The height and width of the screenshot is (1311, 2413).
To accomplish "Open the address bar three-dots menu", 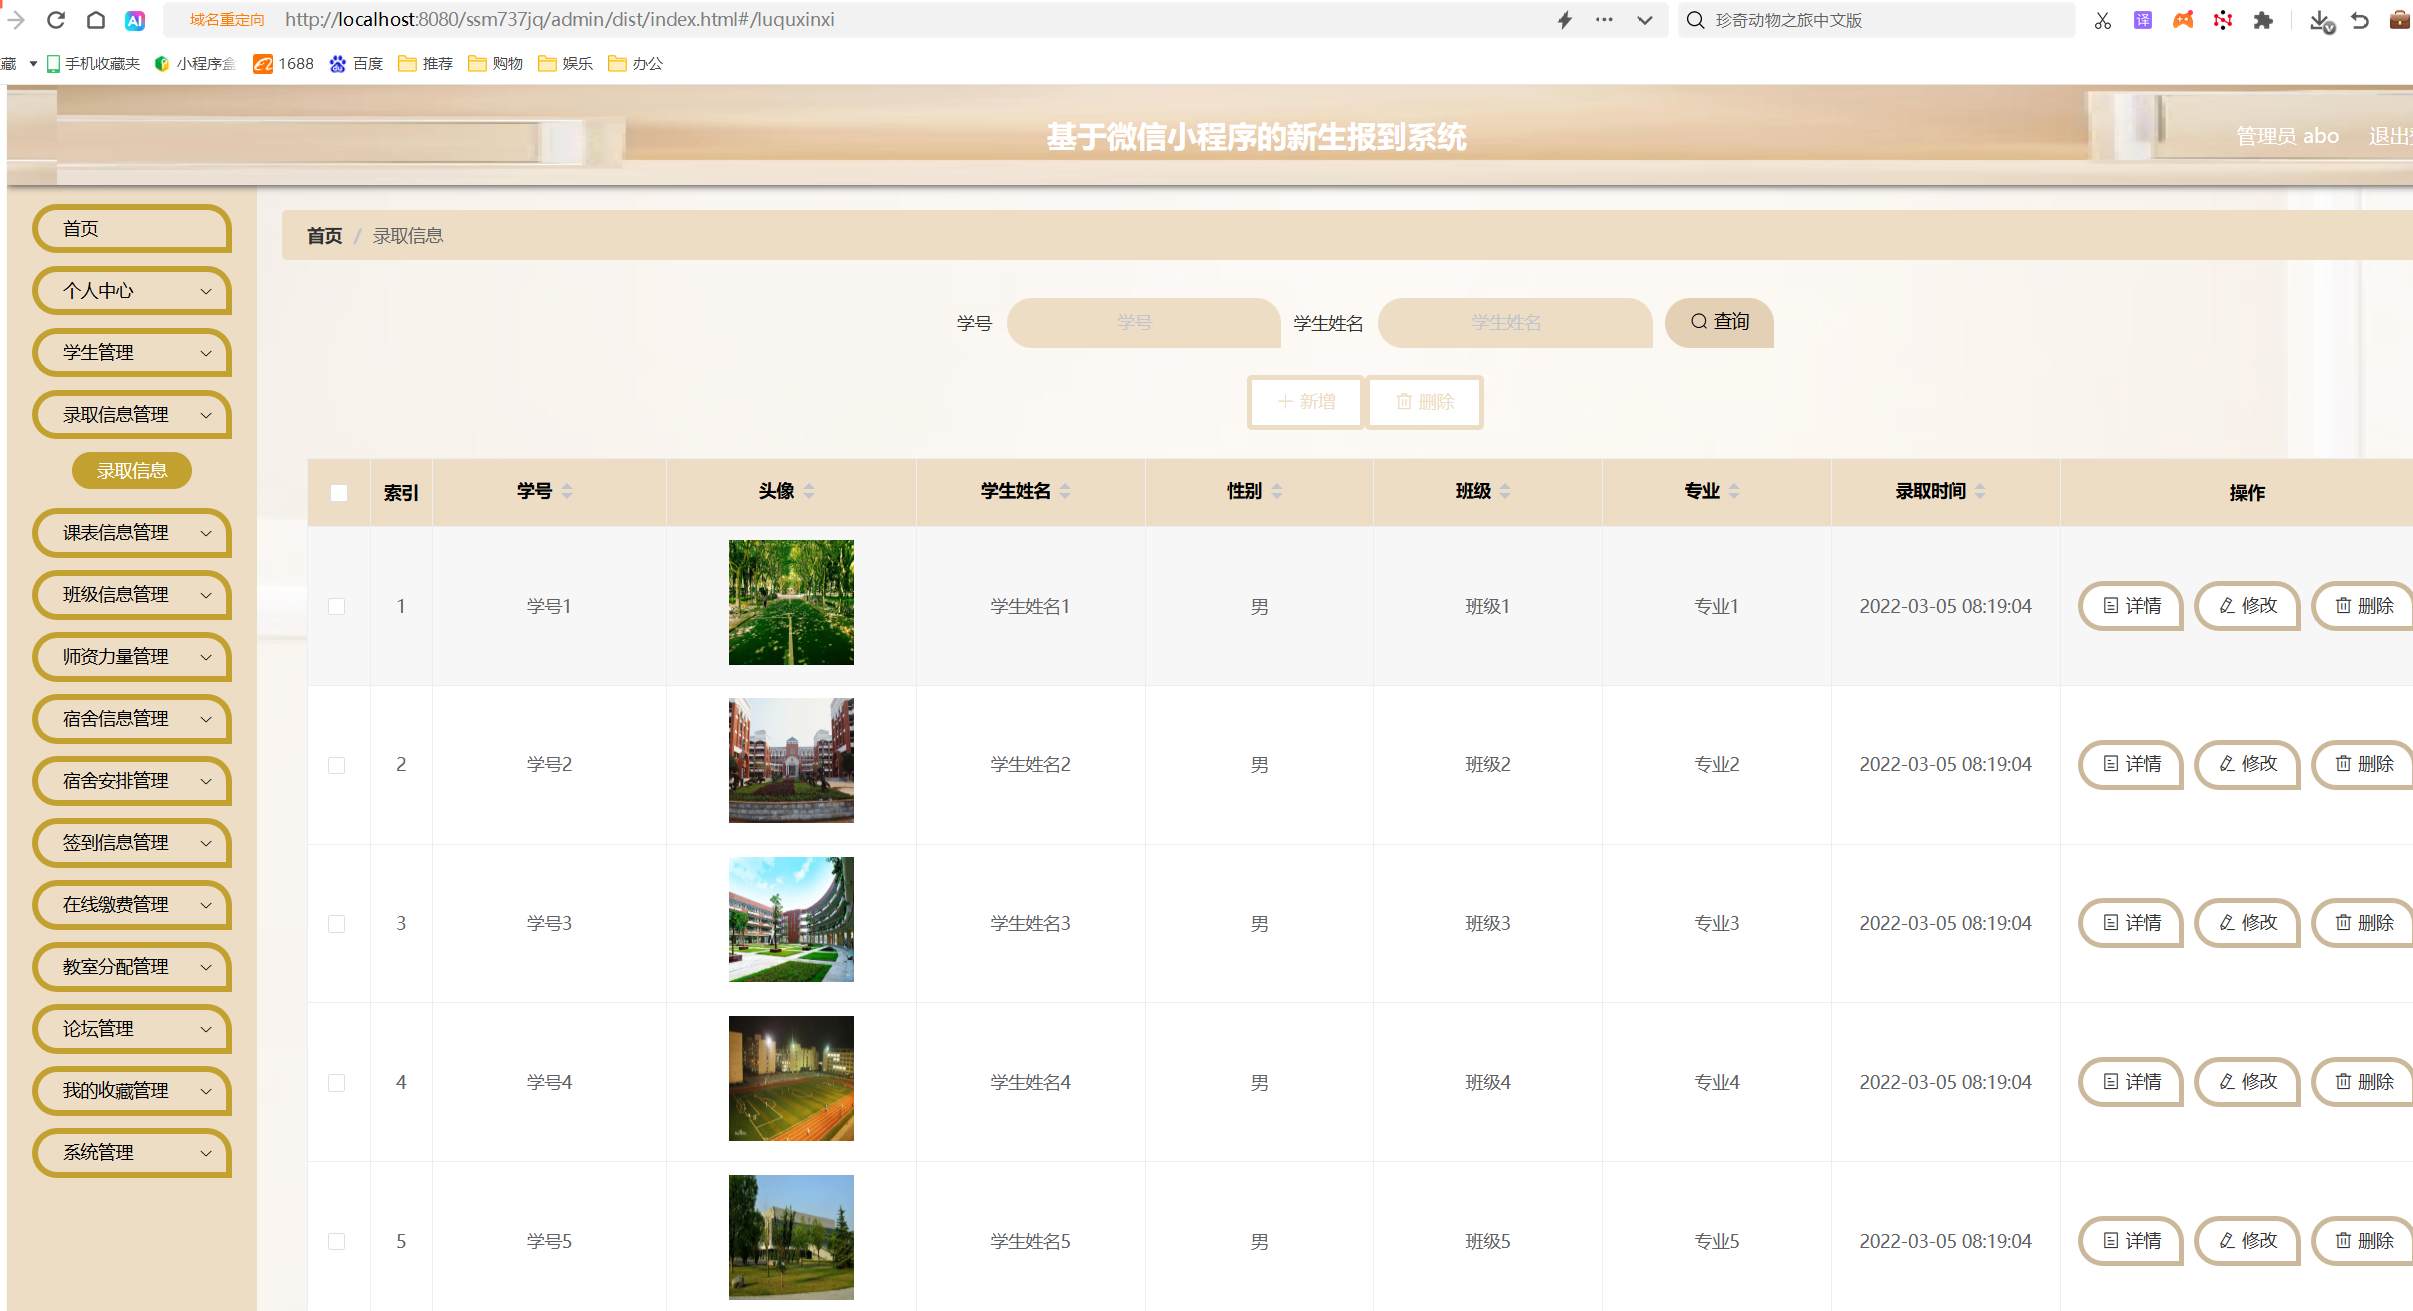I will pyautogui.click(x=1604, y=20).
